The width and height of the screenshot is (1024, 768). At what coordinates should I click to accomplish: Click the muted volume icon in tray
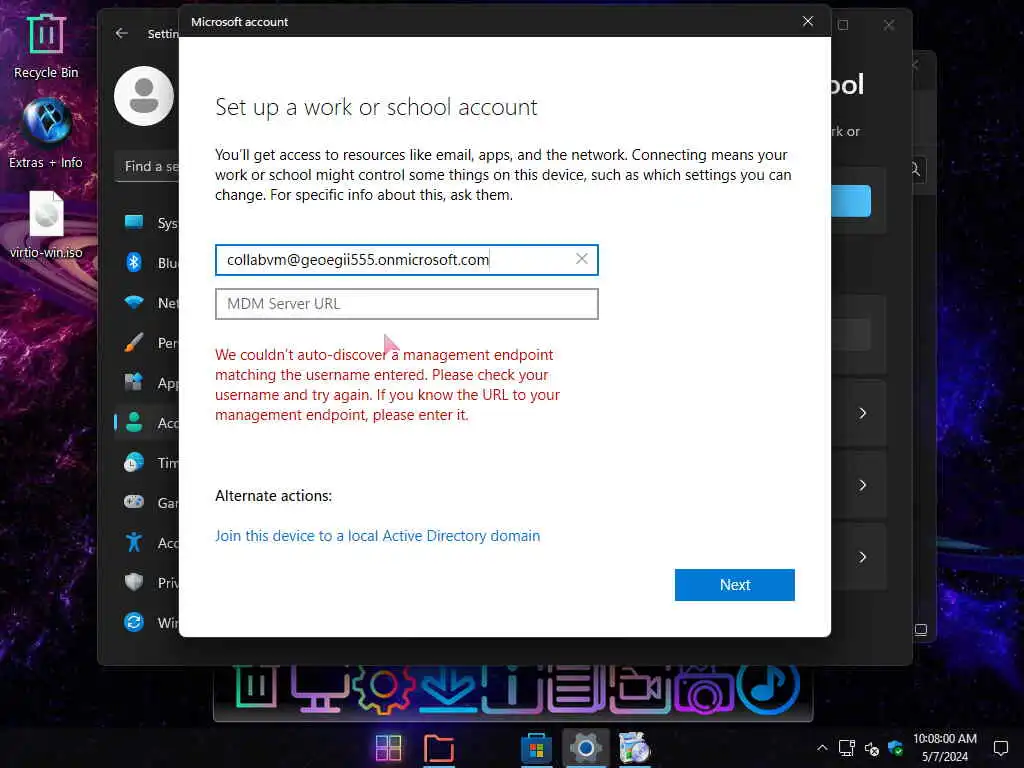tap(871, 748)
